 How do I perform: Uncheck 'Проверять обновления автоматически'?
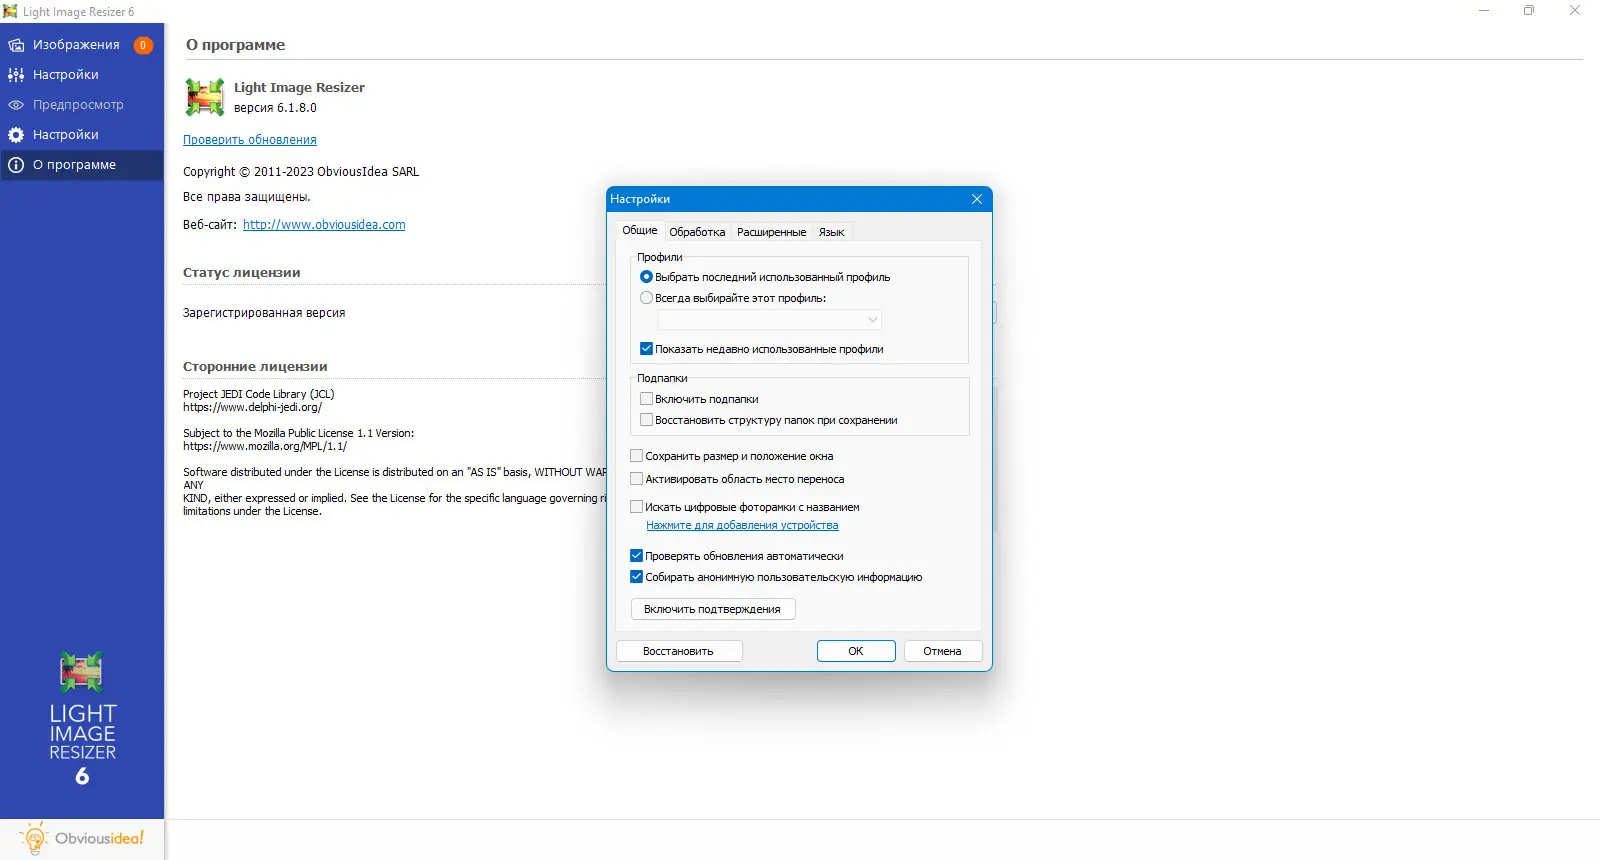coord(636,556)
